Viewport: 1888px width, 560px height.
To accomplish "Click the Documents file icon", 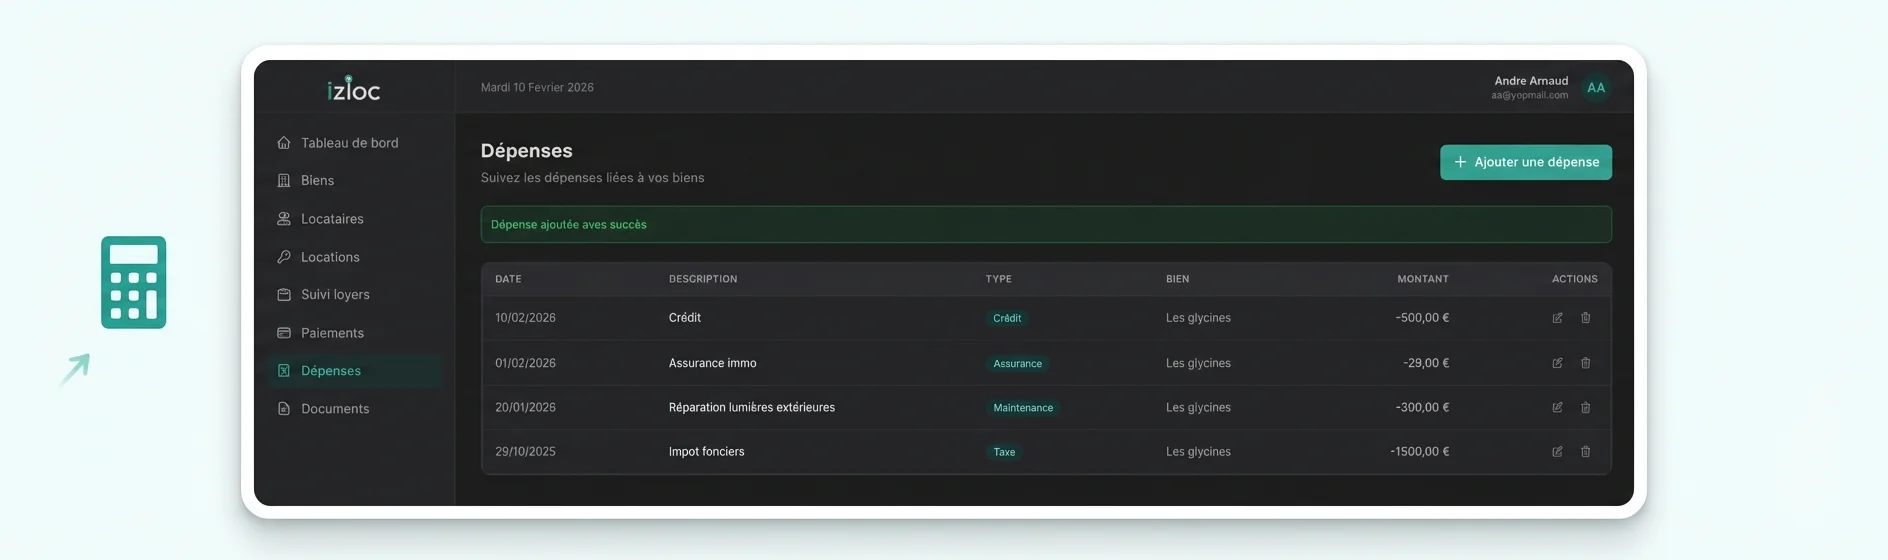I will coord(284,409).
